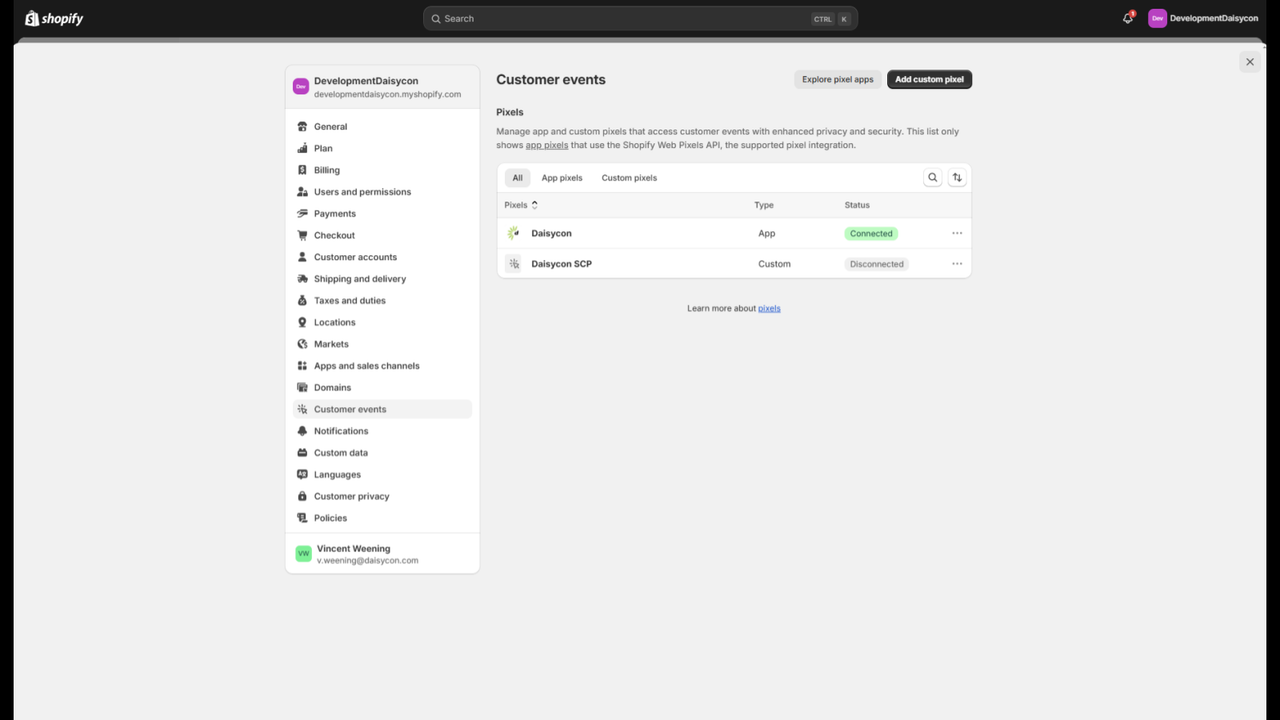Click the Disconnected status badge

point(877,264)
